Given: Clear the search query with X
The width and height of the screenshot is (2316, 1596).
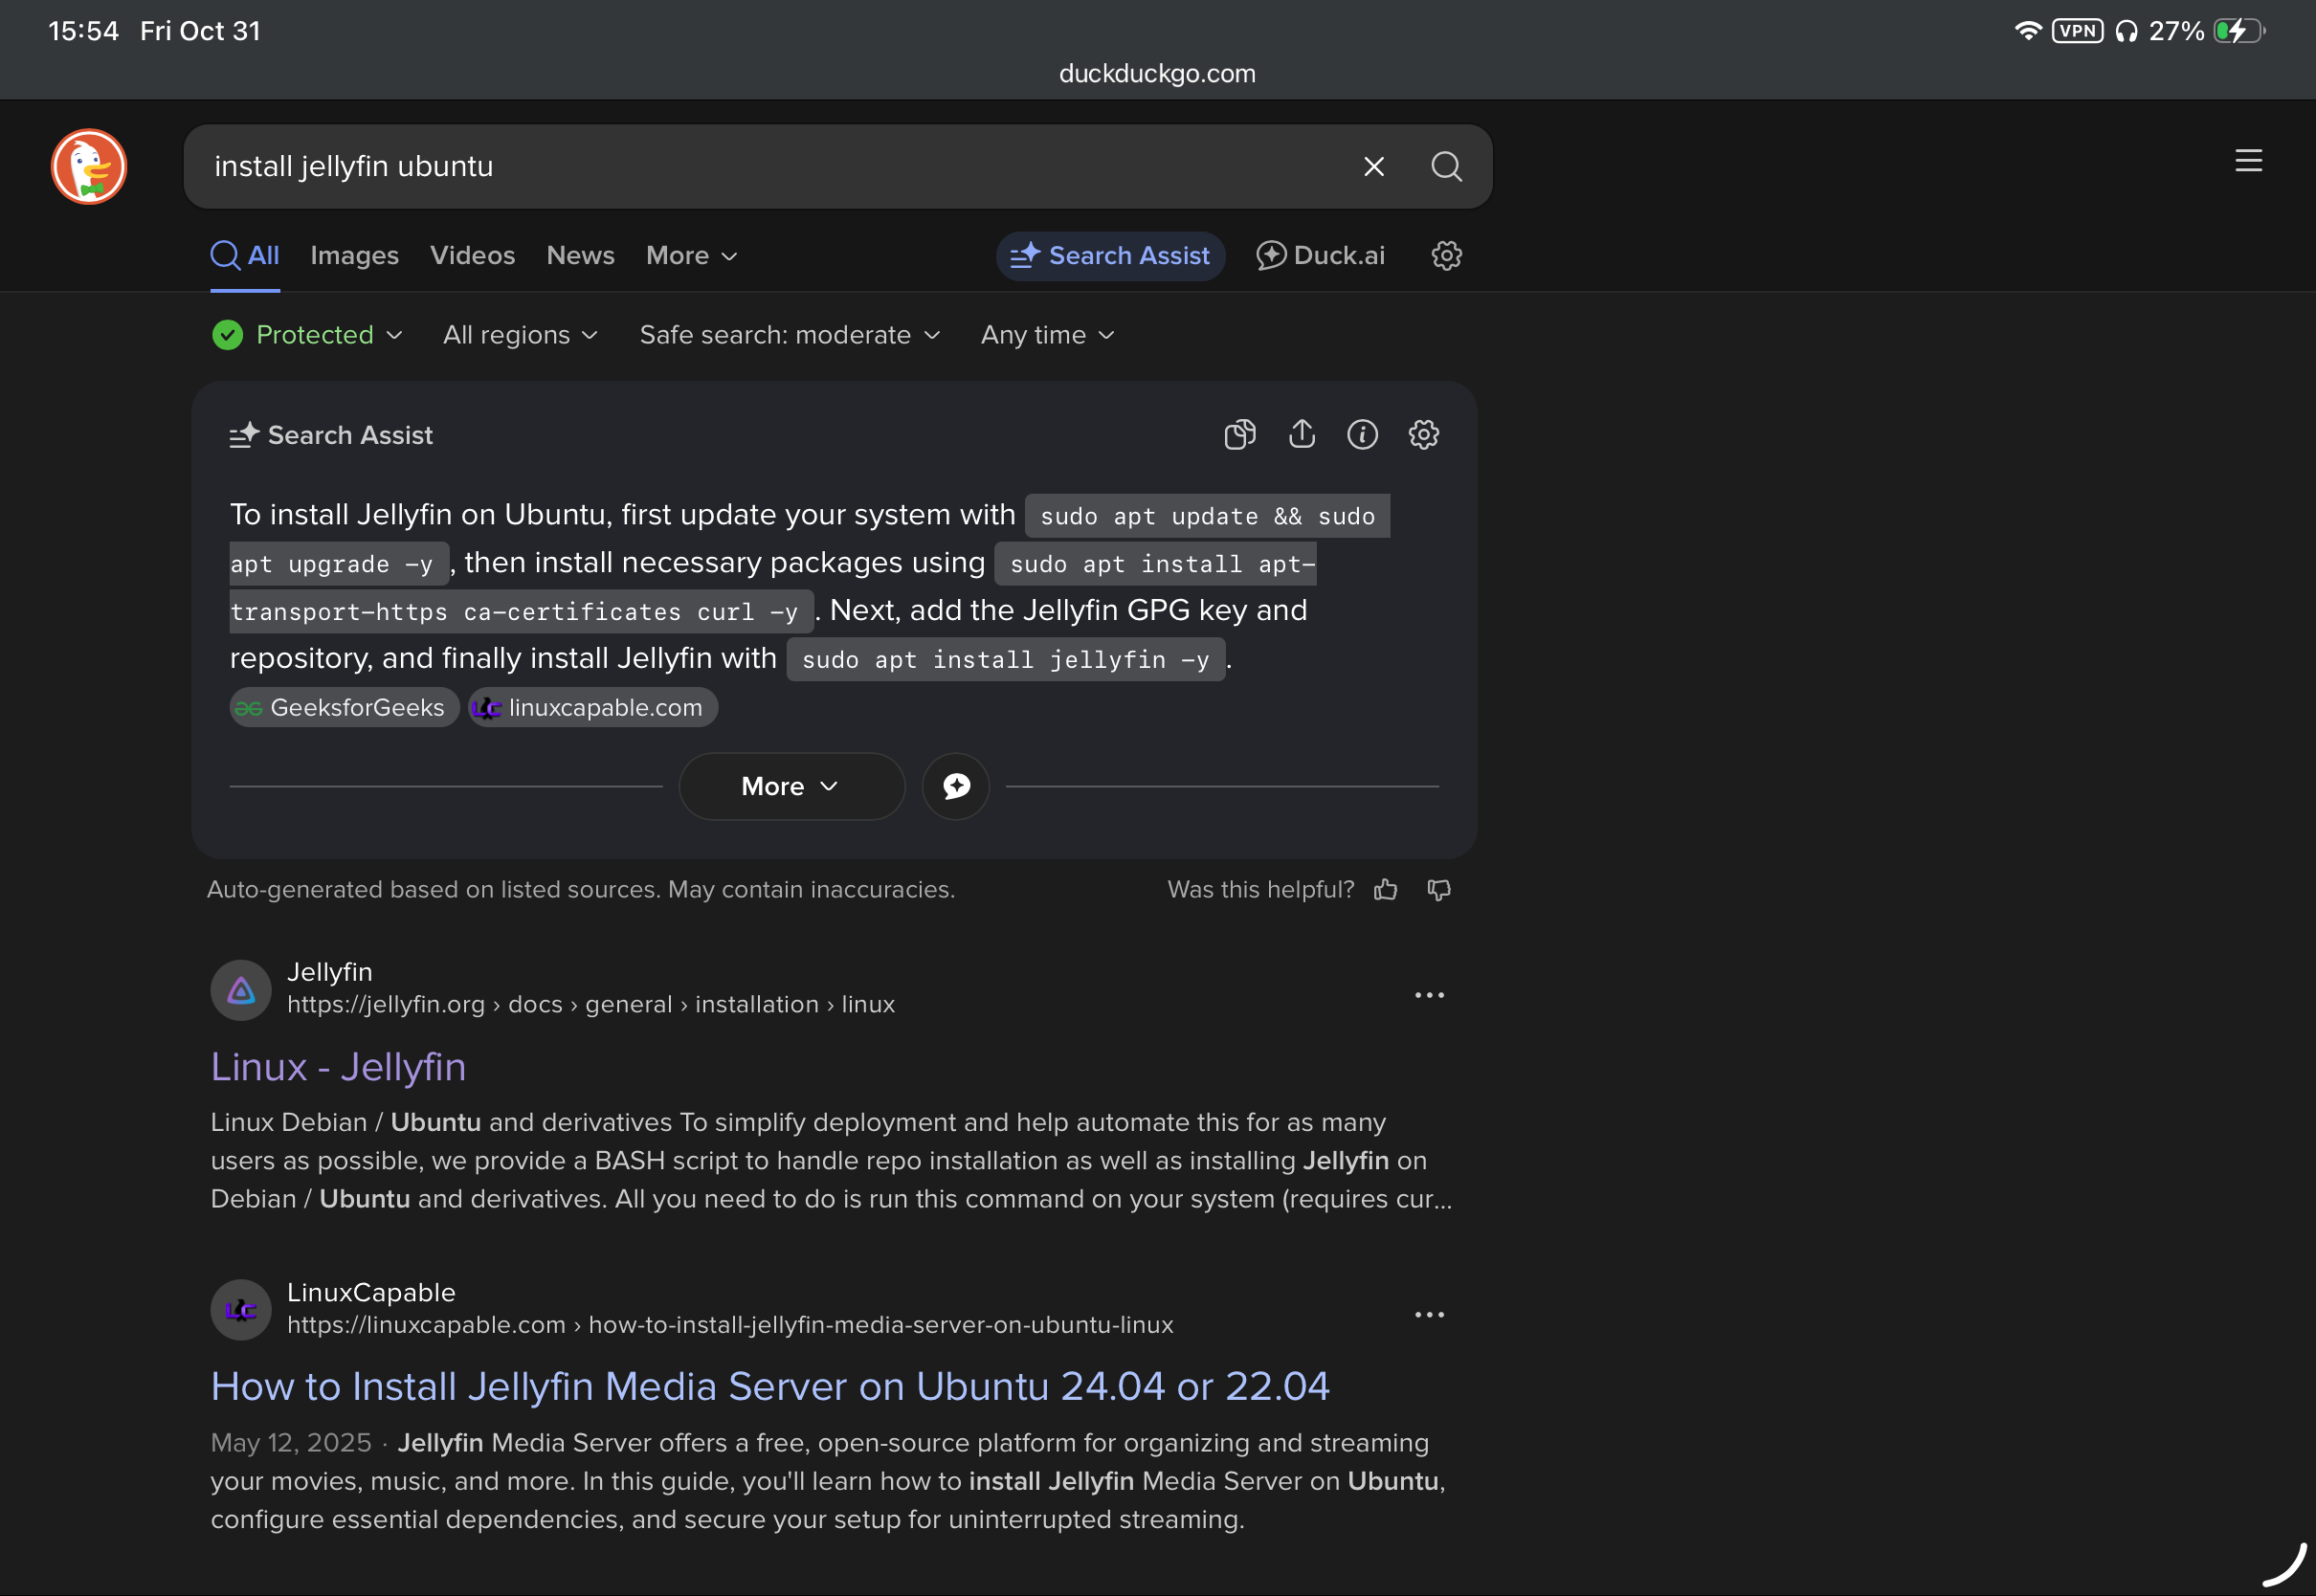Looking at the screenshot, I should (x=1374, y=166).
